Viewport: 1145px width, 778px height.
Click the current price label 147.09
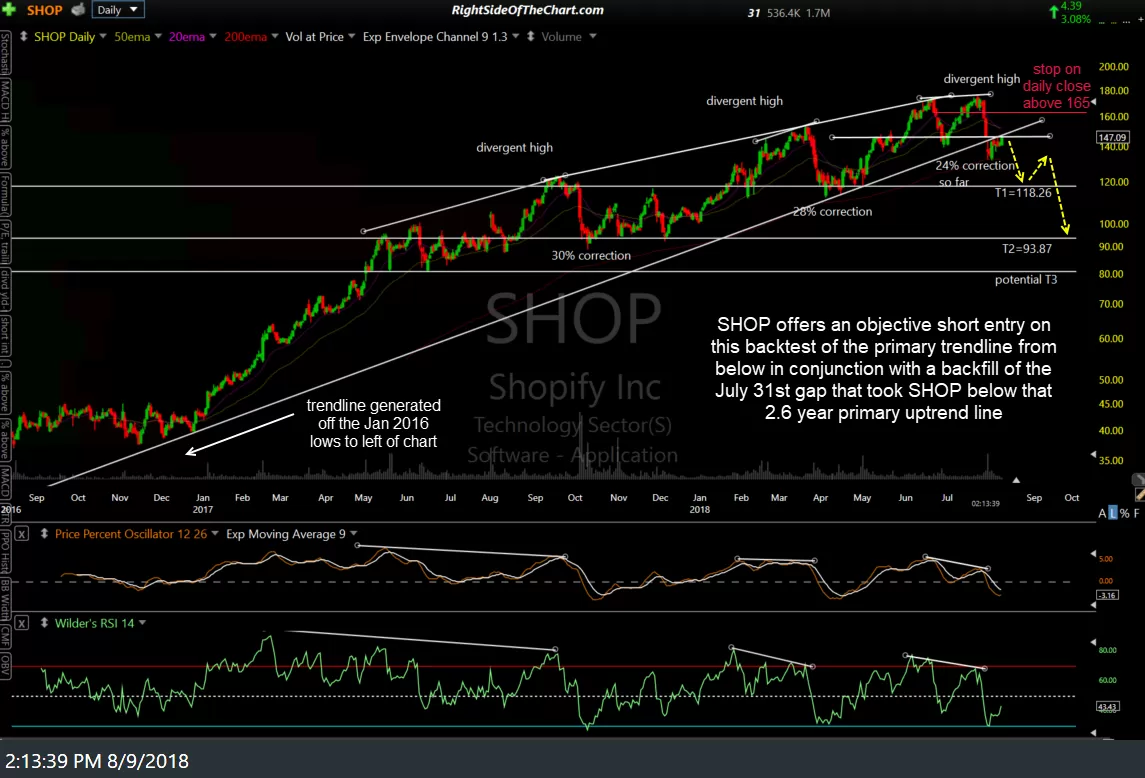click(x=1112, y=137)
